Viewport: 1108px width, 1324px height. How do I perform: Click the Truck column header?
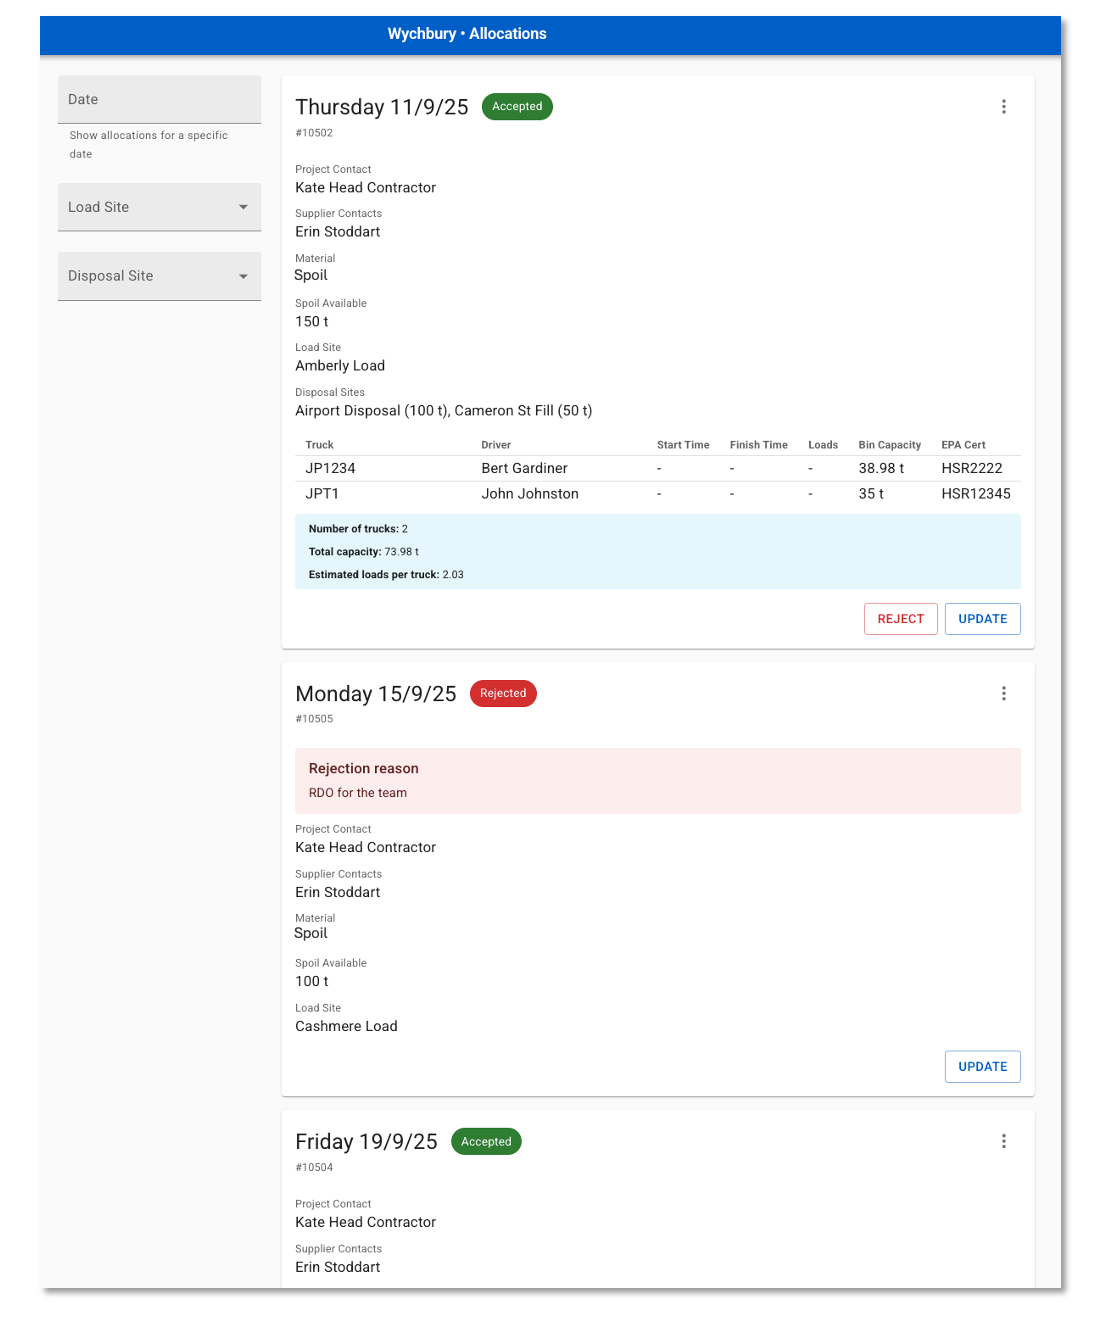click(319, 445)
